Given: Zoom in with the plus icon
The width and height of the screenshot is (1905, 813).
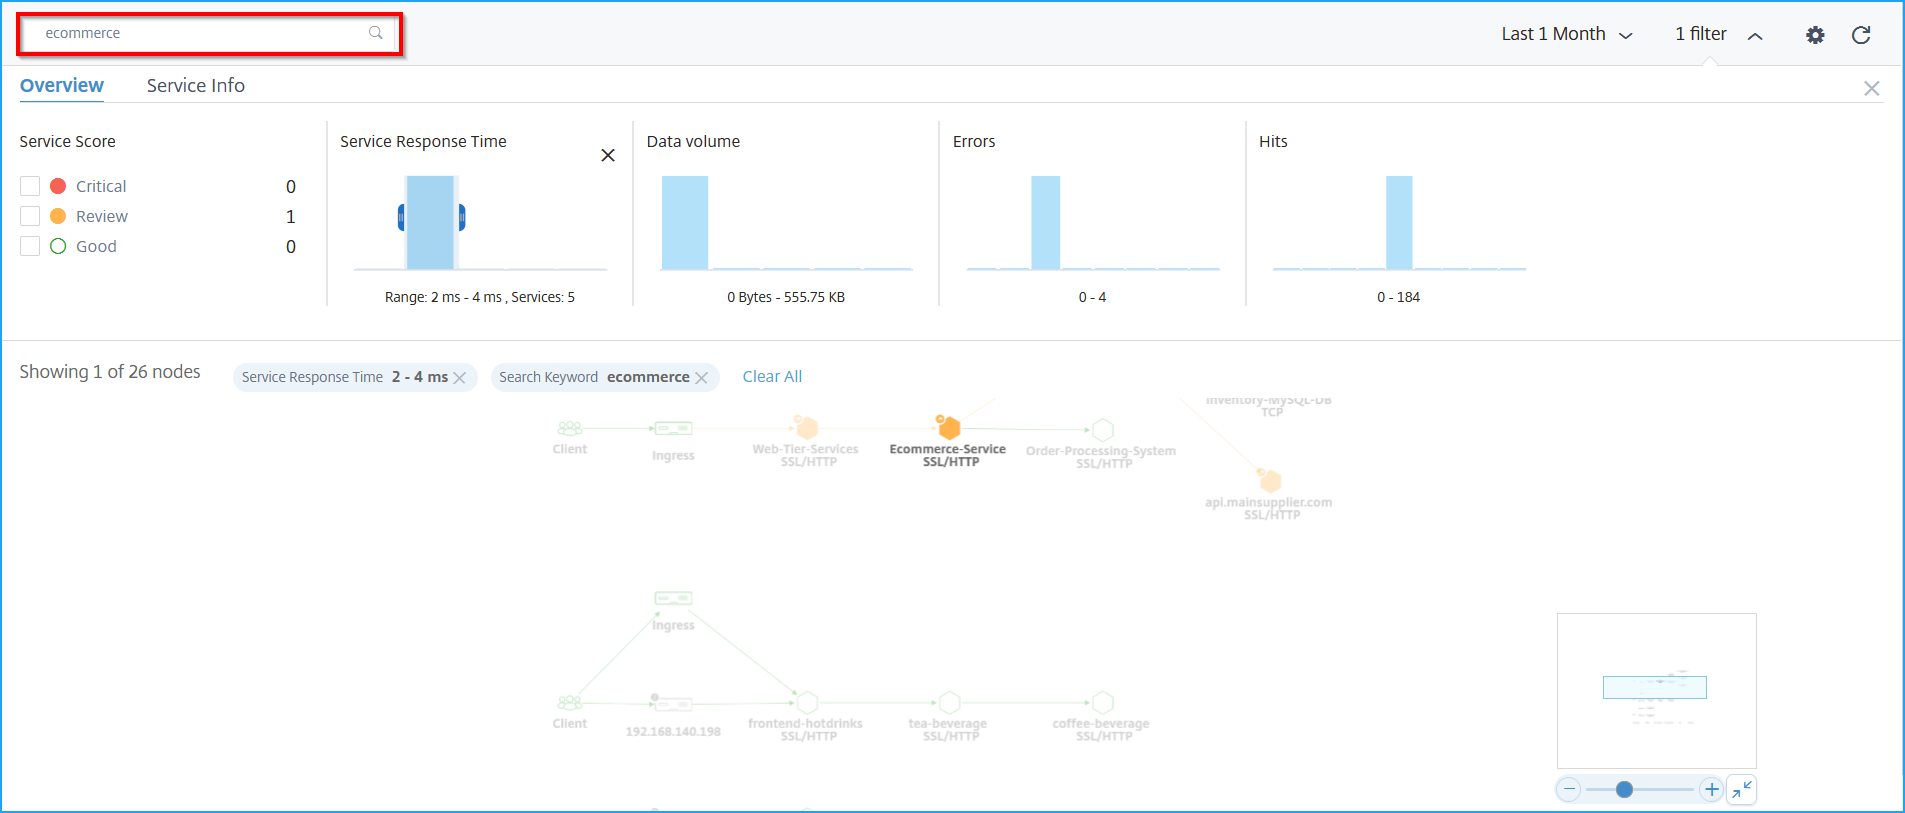Looking at the screenshot, I should pyautogui.click(x=1712, y=789).
